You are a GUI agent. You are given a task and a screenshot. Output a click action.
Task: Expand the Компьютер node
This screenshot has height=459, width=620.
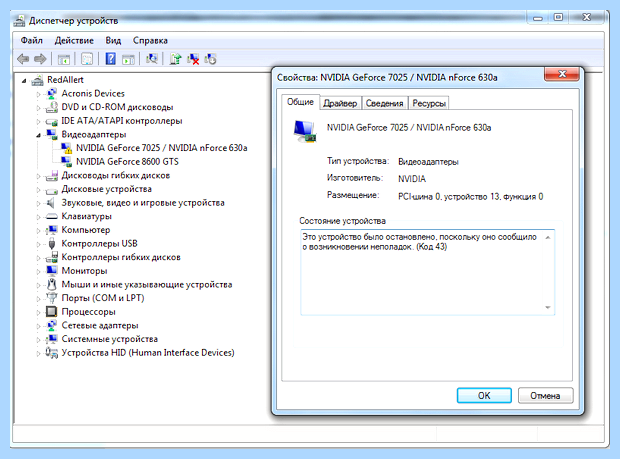[x=38, y=230]
